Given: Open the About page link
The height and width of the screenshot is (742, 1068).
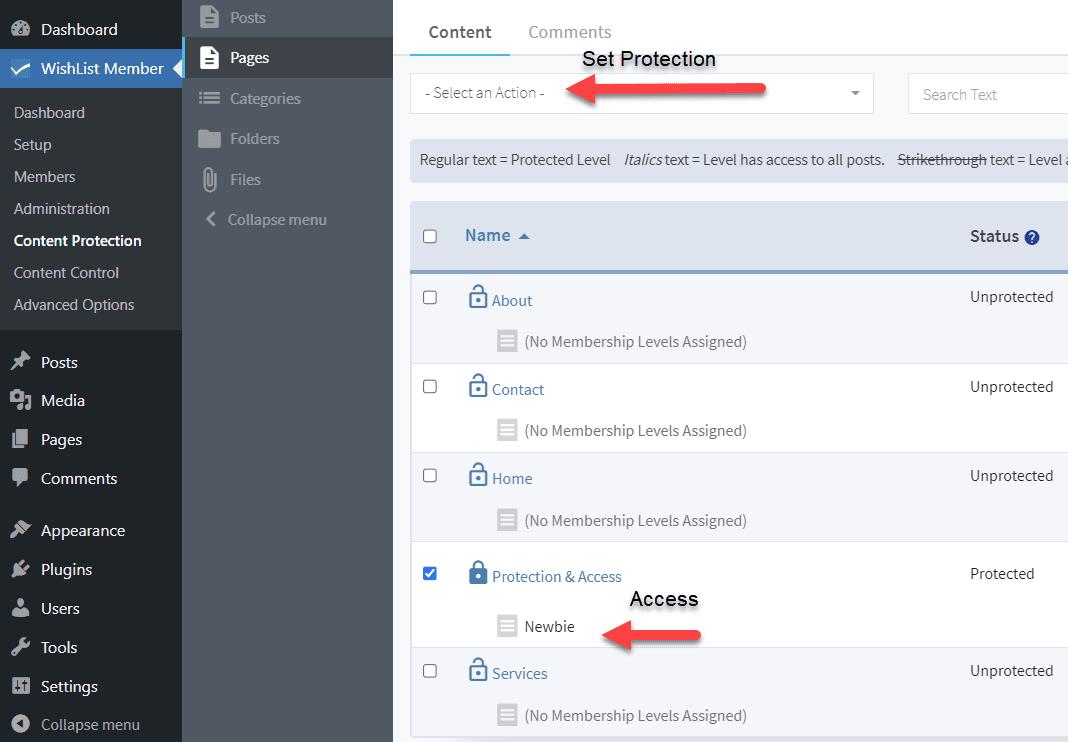Looking at the screenshot, I should [512, 300].
